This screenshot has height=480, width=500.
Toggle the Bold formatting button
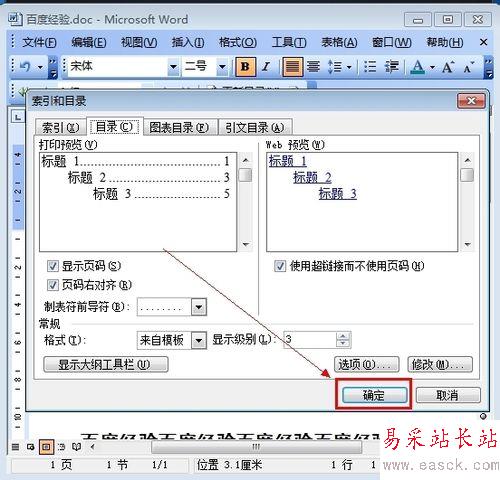tap(245, 67)
